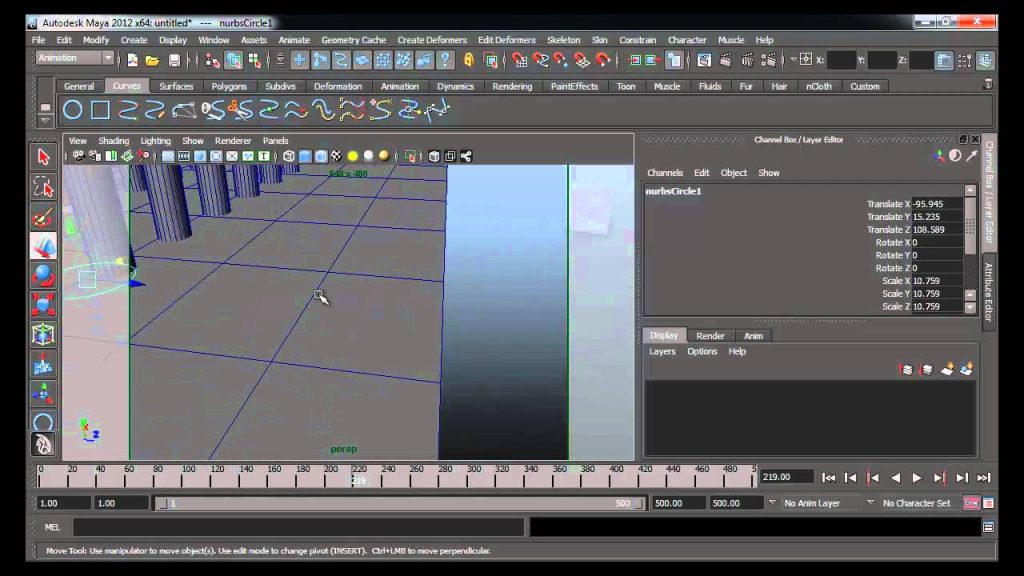
Task: Go to end of playback range
Action: (984, 478)
